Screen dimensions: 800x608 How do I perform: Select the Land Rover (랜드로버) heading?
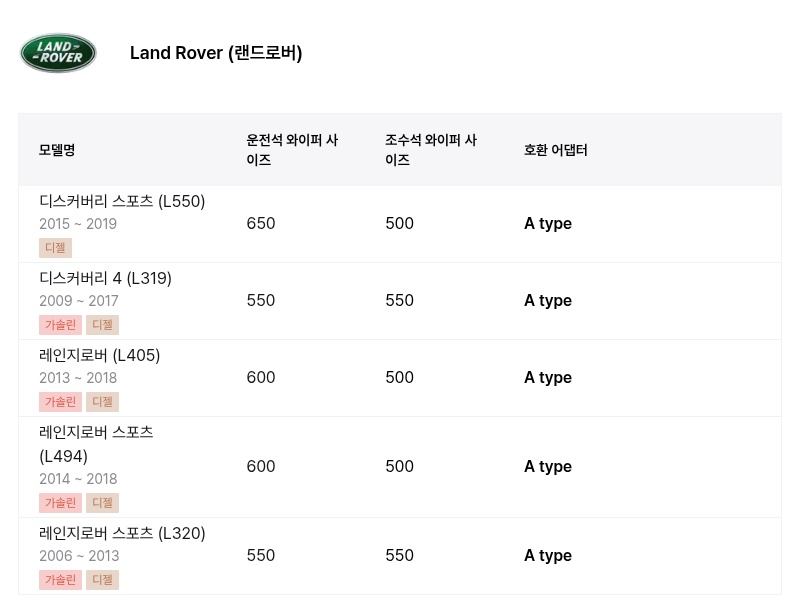tap(216, 53)
